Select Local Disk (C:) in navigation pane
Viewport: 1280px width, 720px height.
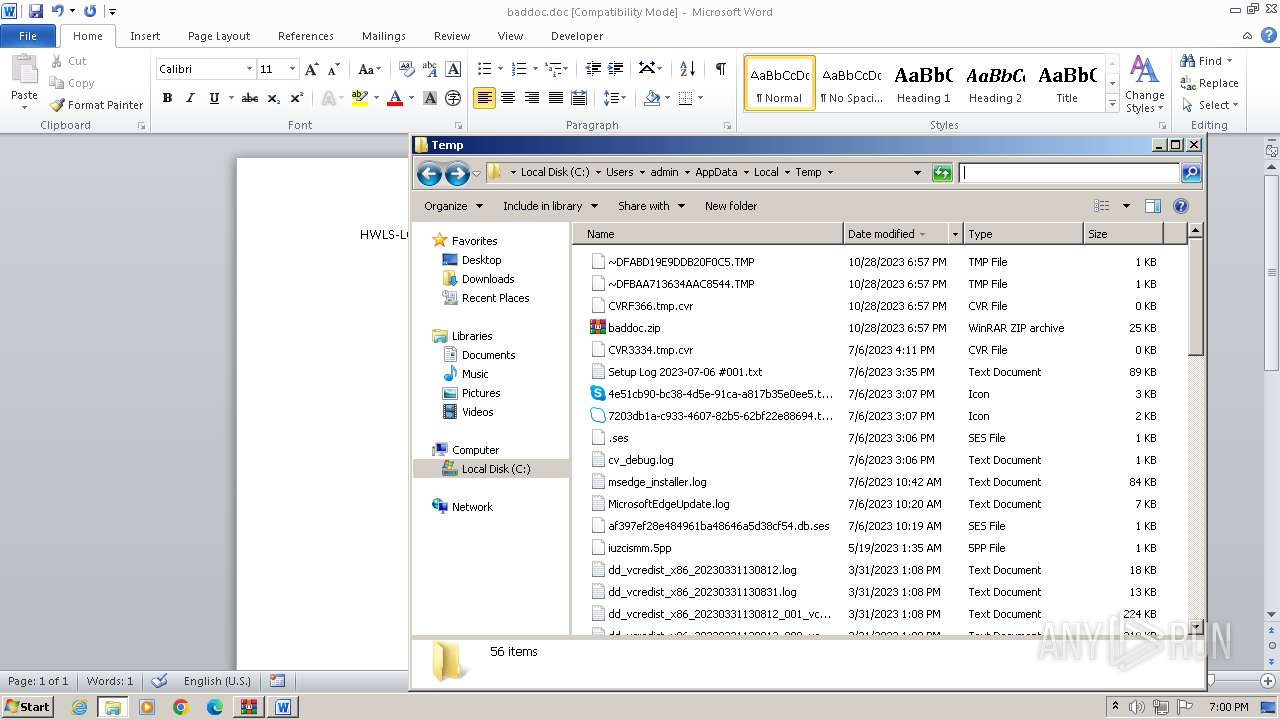coord(496,469)
